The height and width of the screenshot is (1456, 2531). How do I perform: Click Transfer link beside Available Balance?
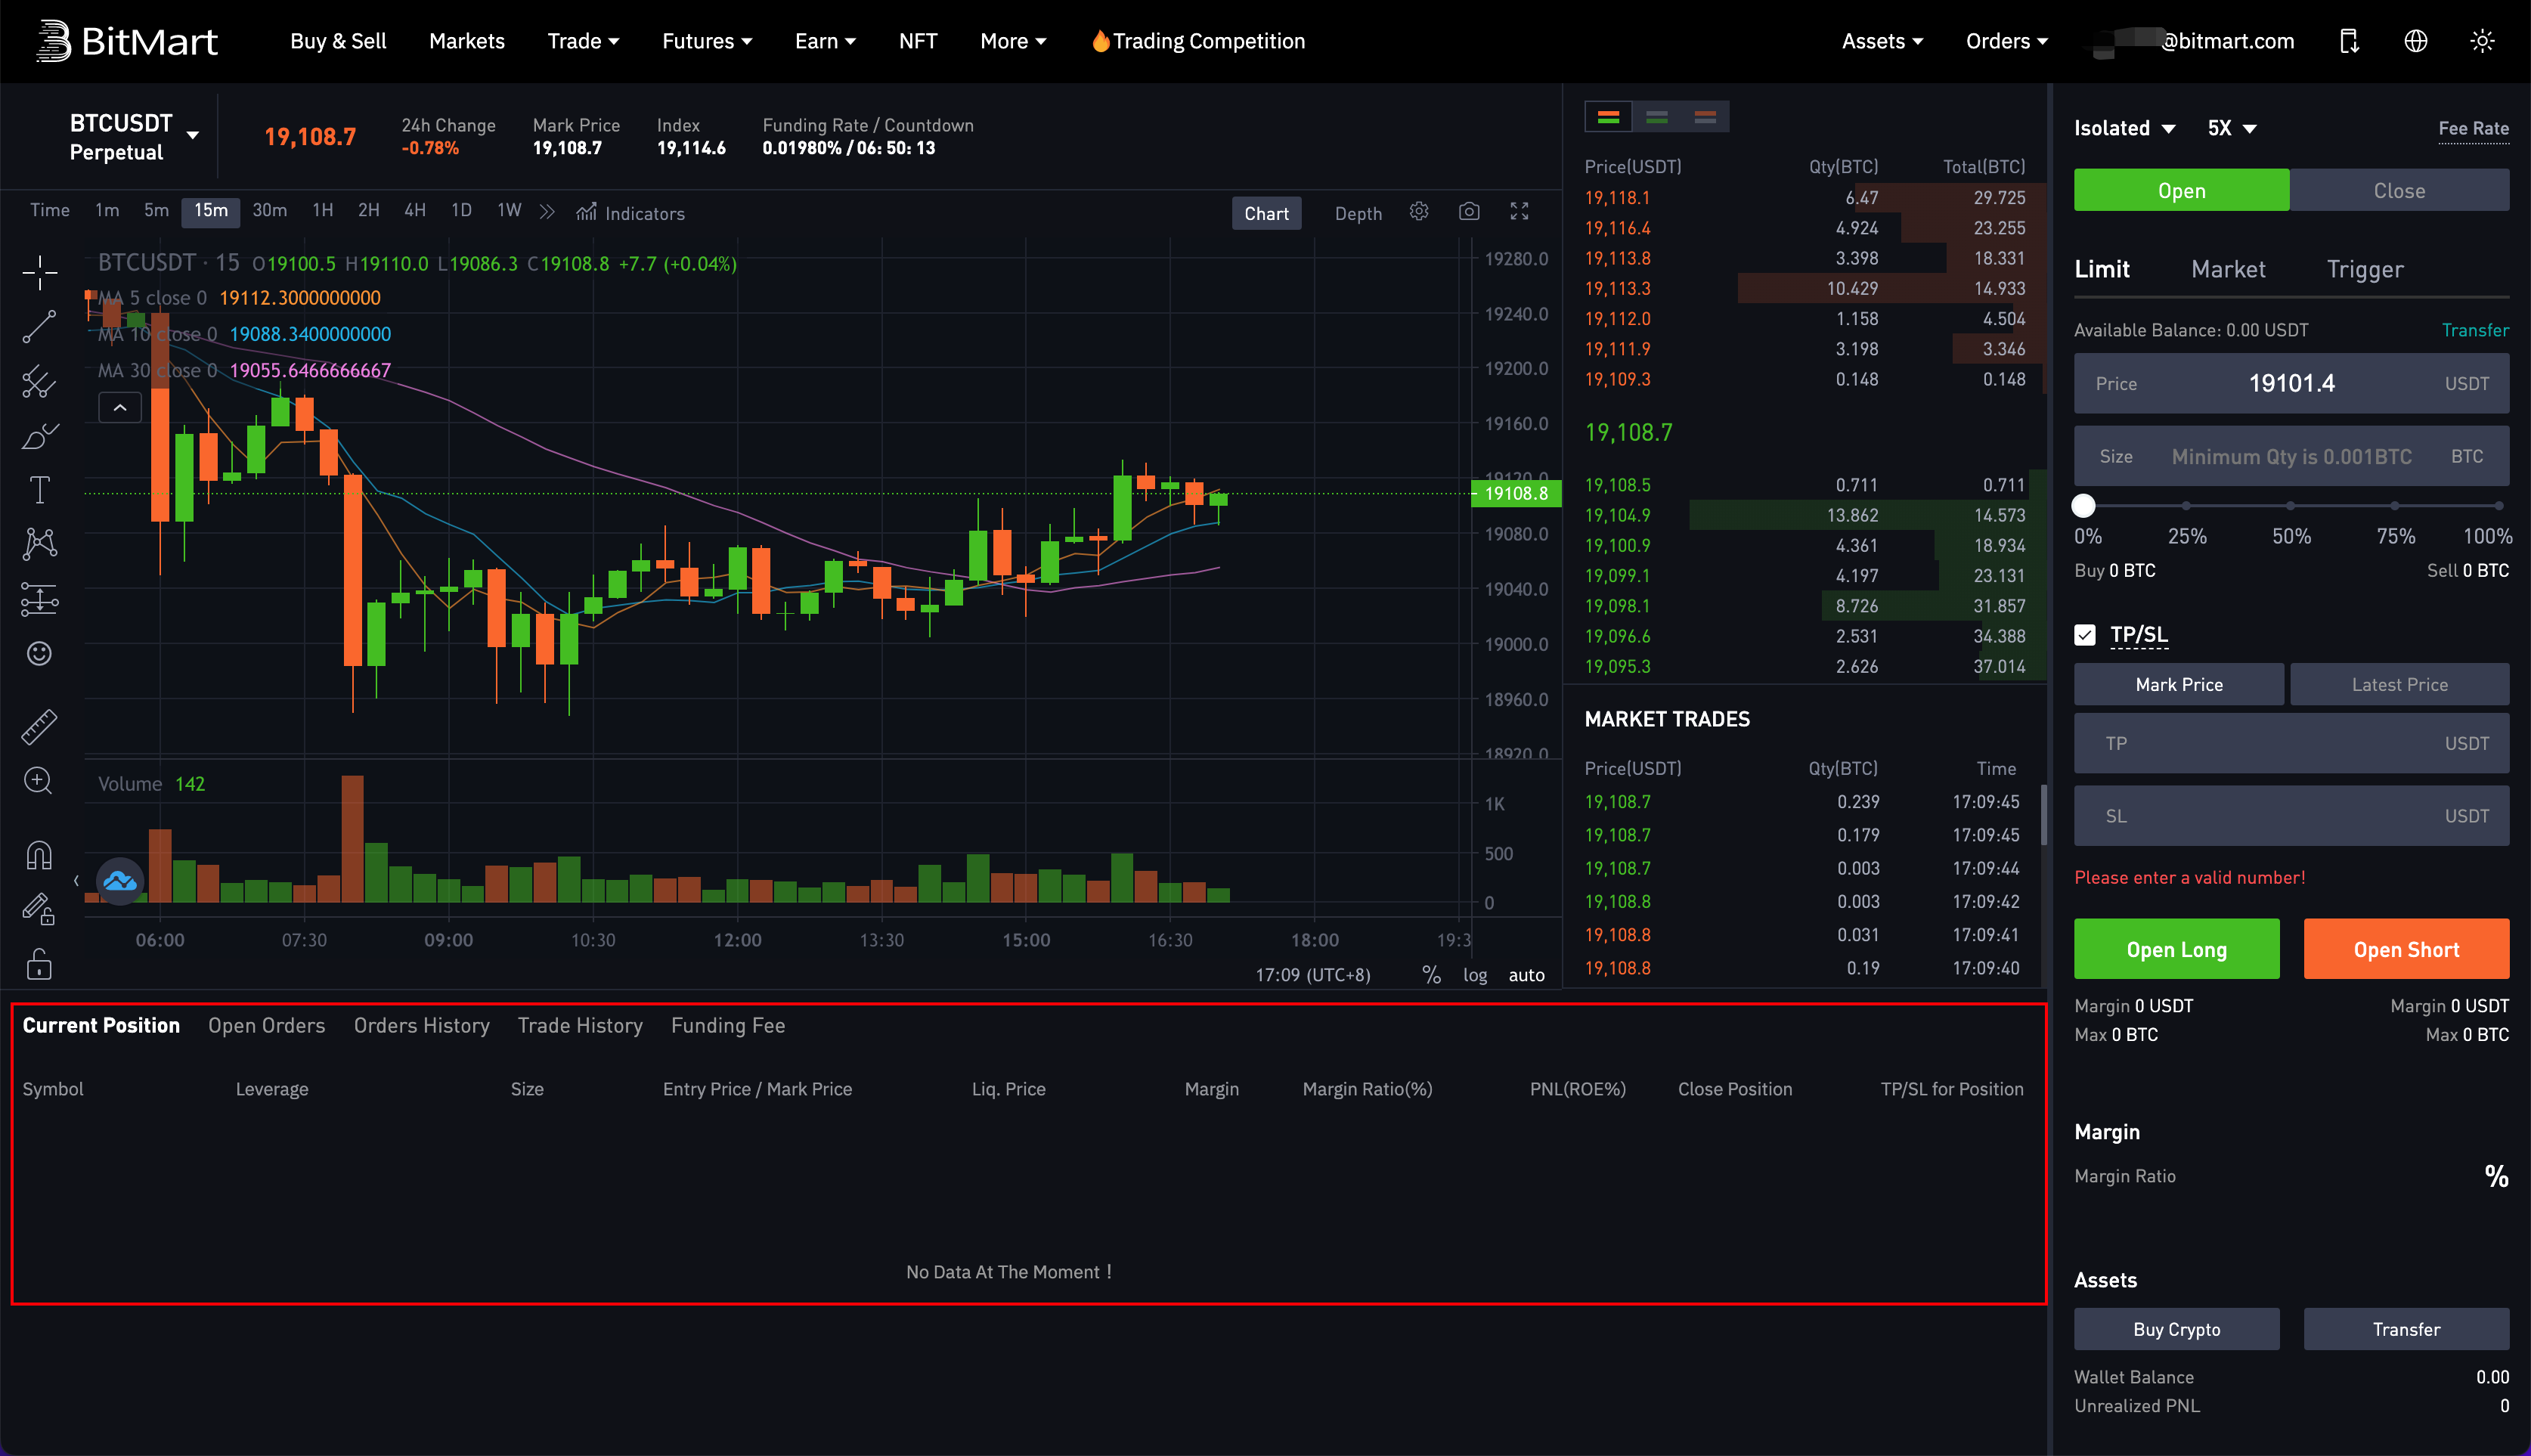(2474, 330)
